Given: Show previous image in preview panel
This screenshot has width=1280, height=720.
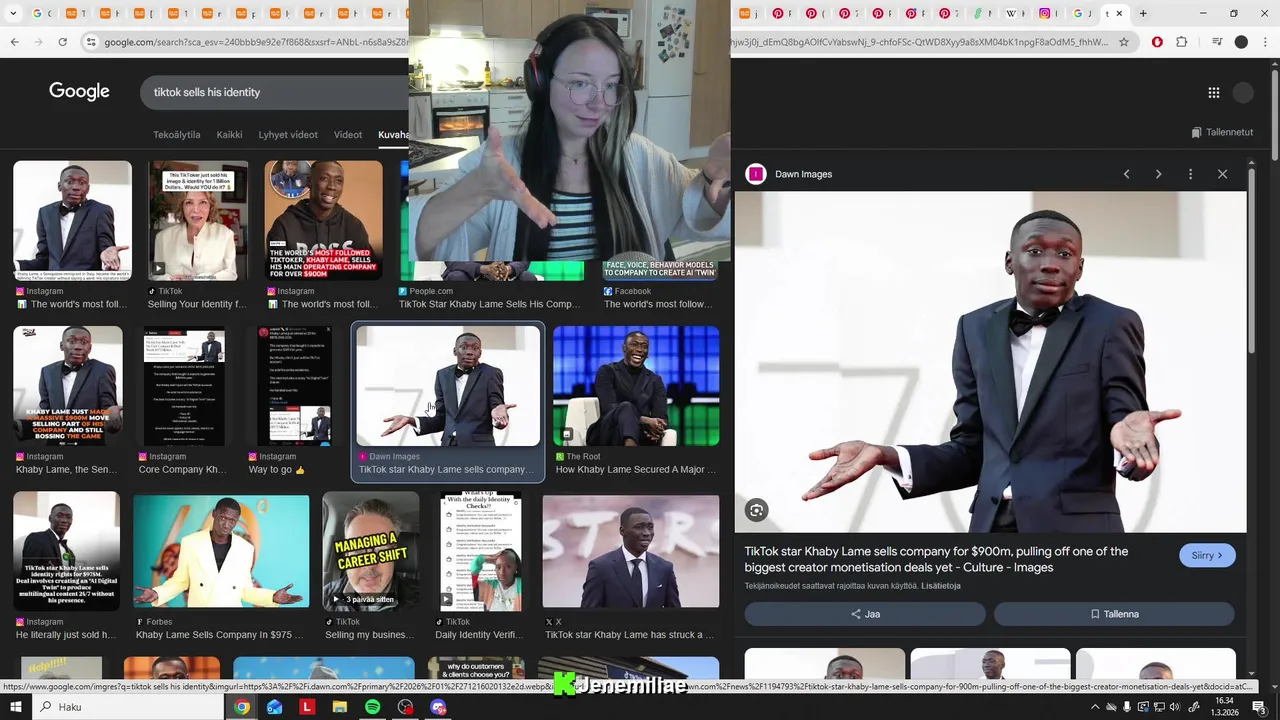Looking at the screenshot, I should tap(1126, 174).
